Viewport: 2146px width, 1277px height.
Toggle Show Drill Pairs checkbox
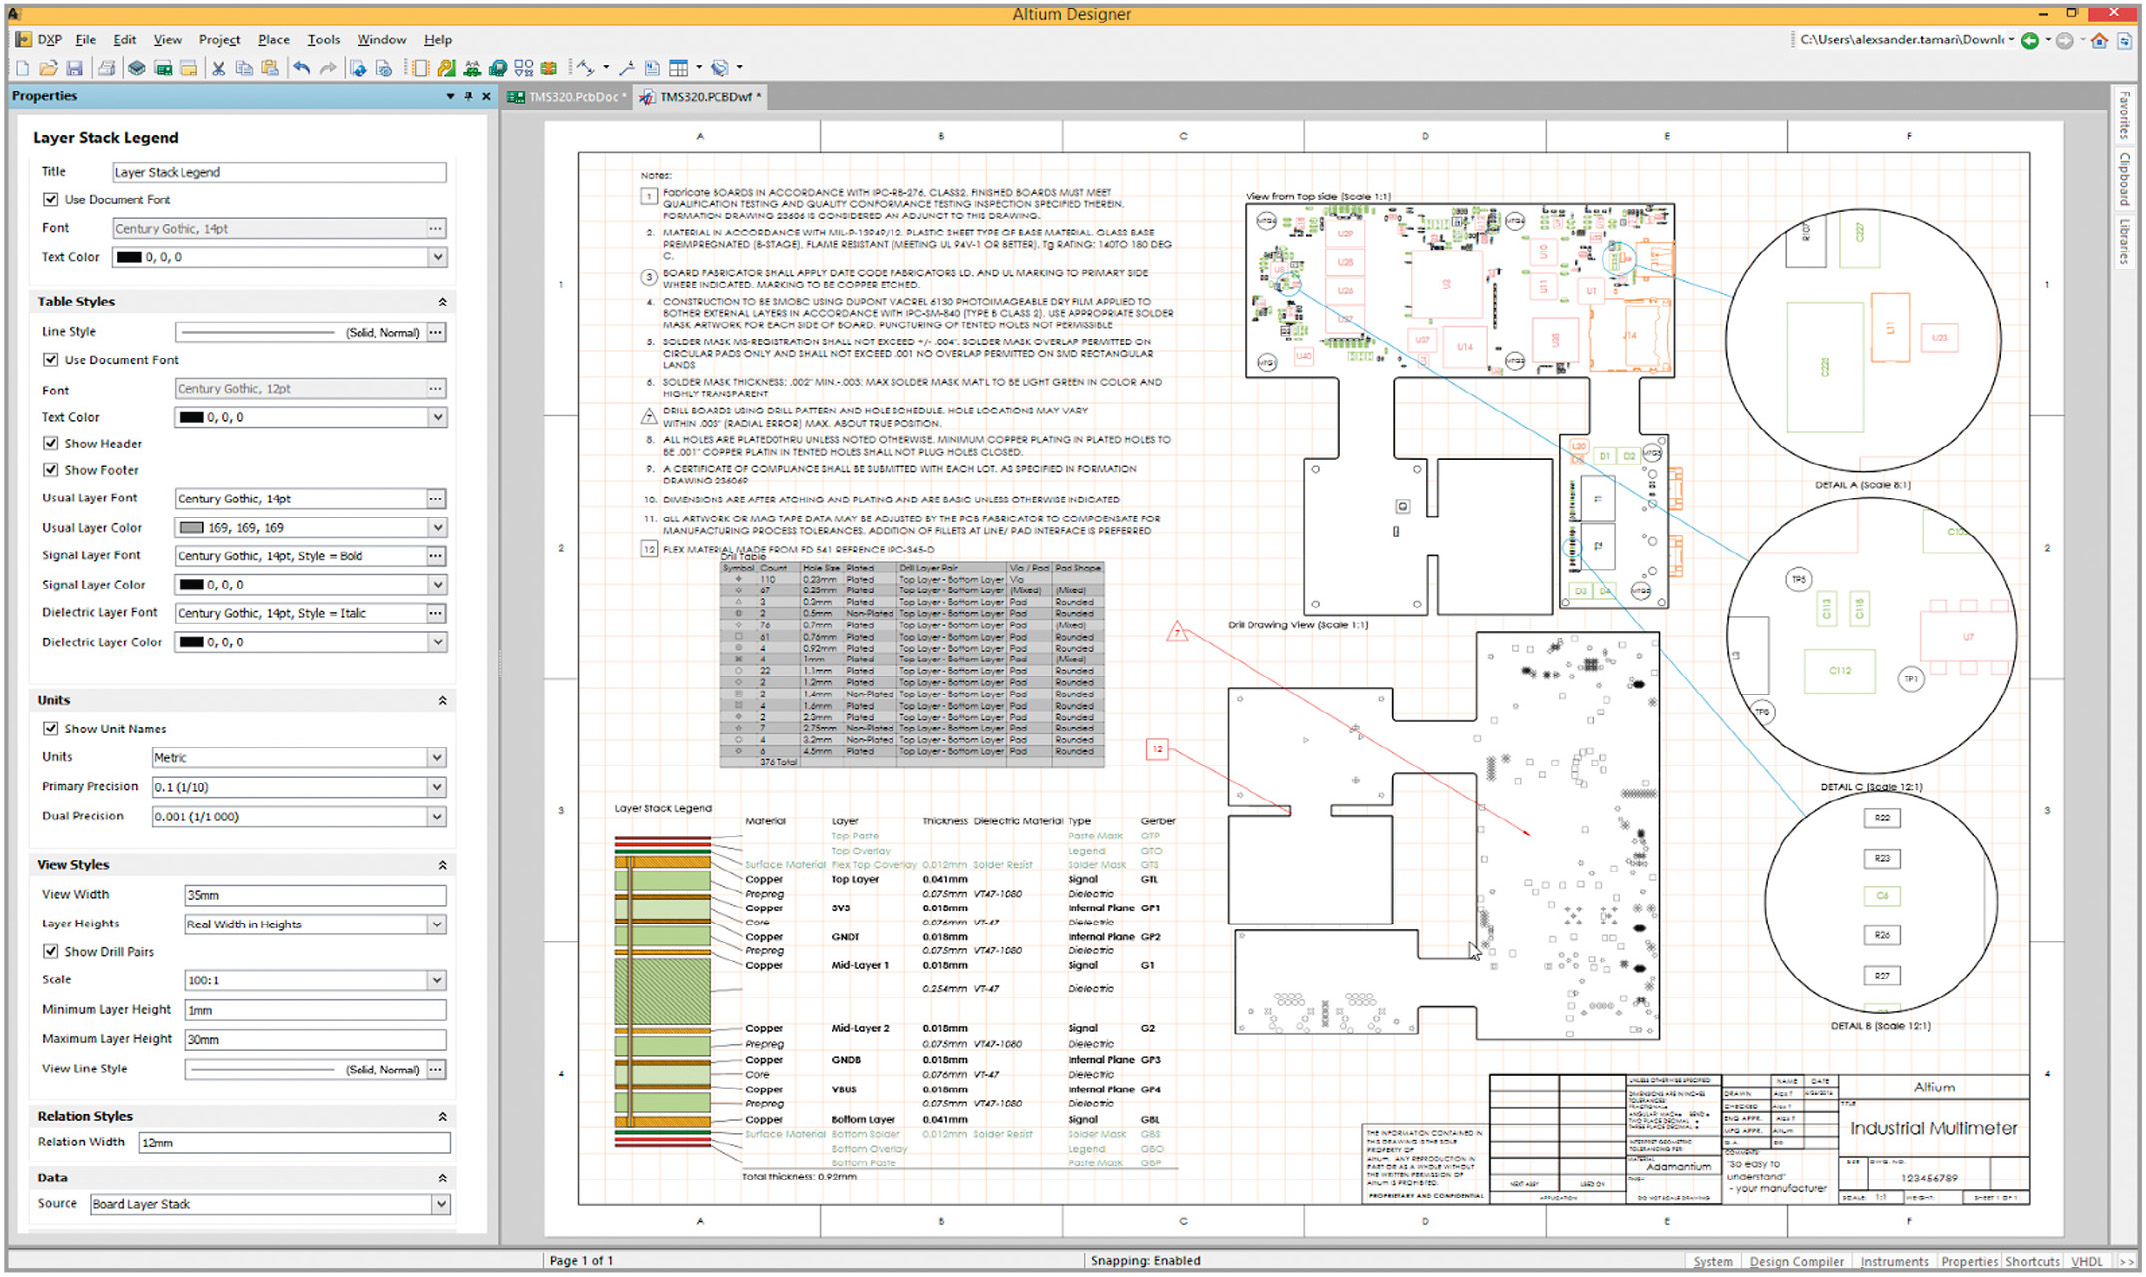tap(51, 952)
